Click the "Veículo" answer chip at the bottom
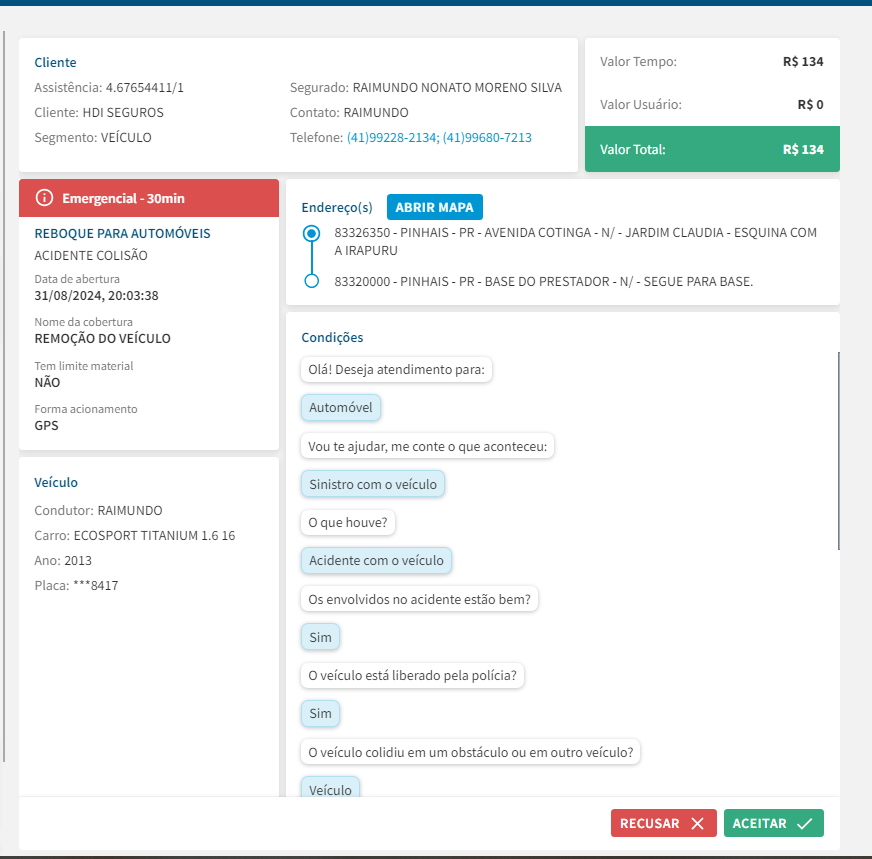The image size is (872, 859). tap(330, 789)
